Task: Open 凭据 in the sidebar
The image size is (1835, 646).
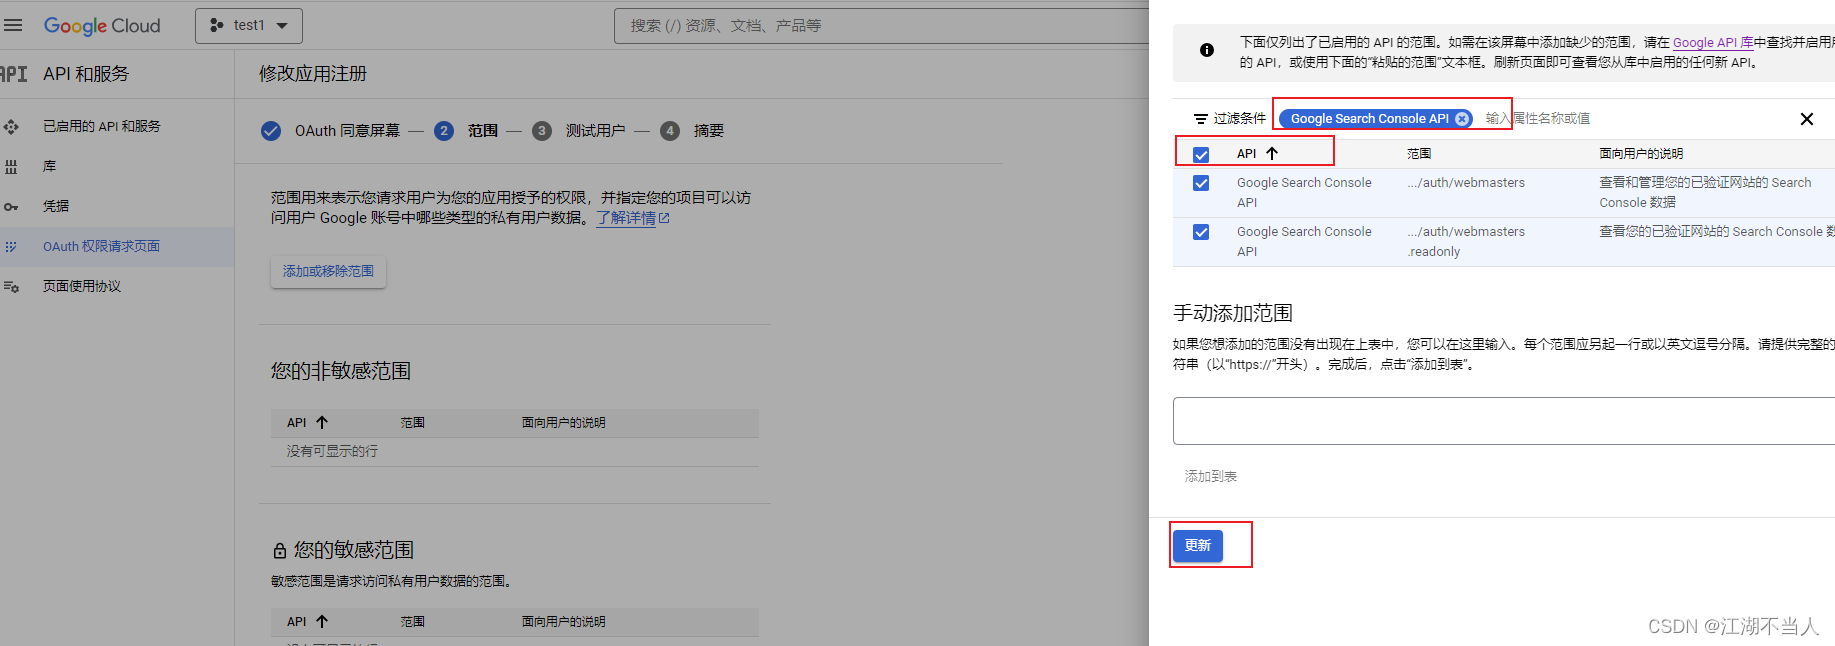Action: click(56, 206)
